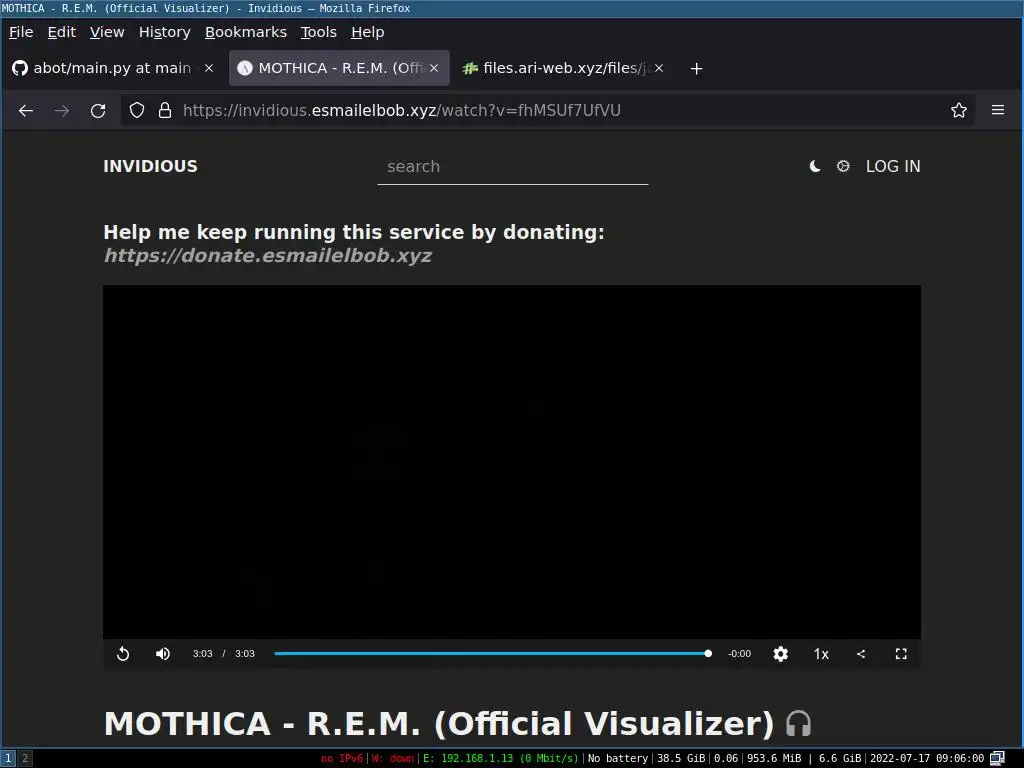1024x768 pixels.
Task: Click the replay video button
Action: pos(123,654)
